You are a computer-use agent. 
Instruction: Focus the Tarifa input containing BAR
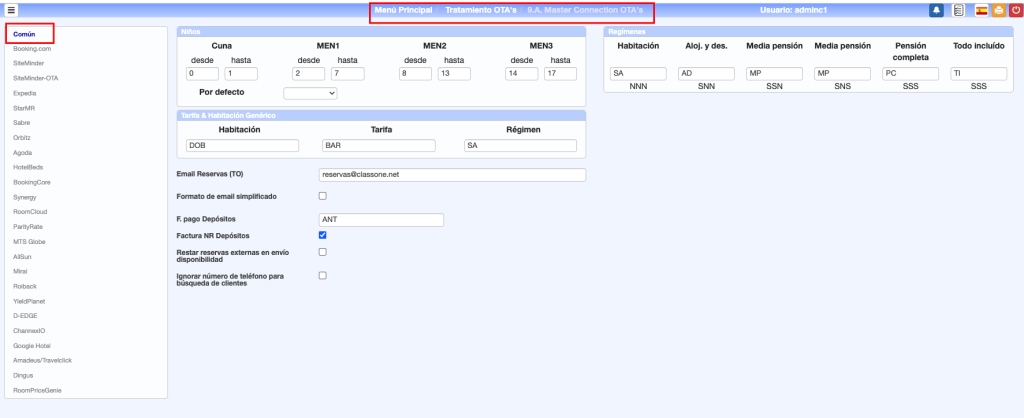pyautogui.click(x=380, y=146)
